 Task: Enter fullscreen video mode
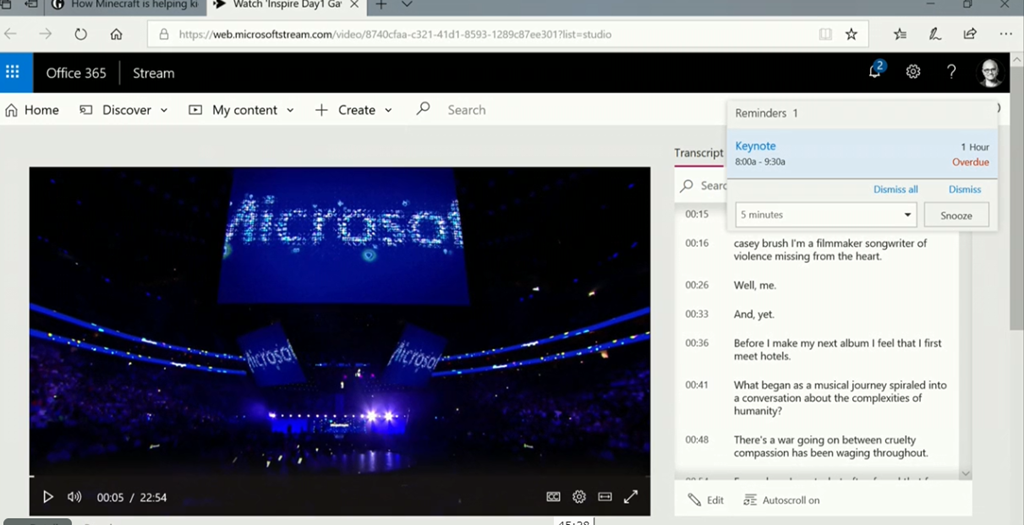[631, 497]
